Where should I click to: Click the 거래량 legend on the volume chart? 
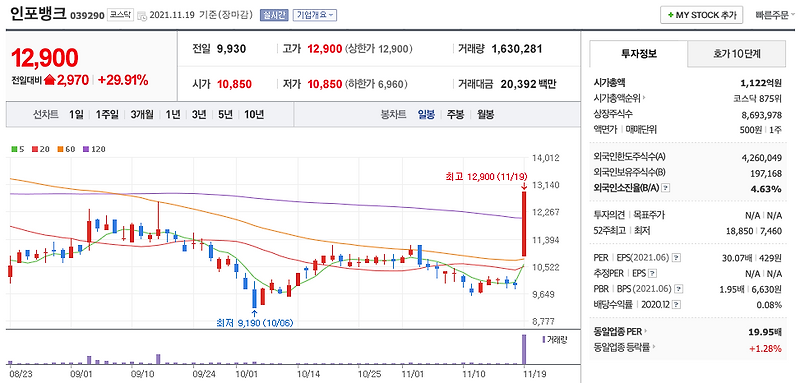[554, 339]
